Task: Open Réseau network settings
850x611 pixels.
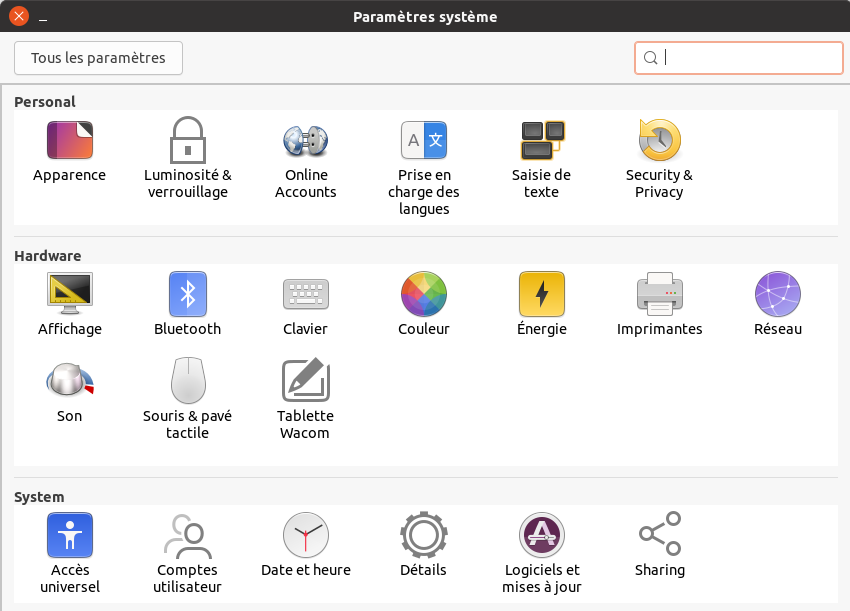Action: point(777,294)
